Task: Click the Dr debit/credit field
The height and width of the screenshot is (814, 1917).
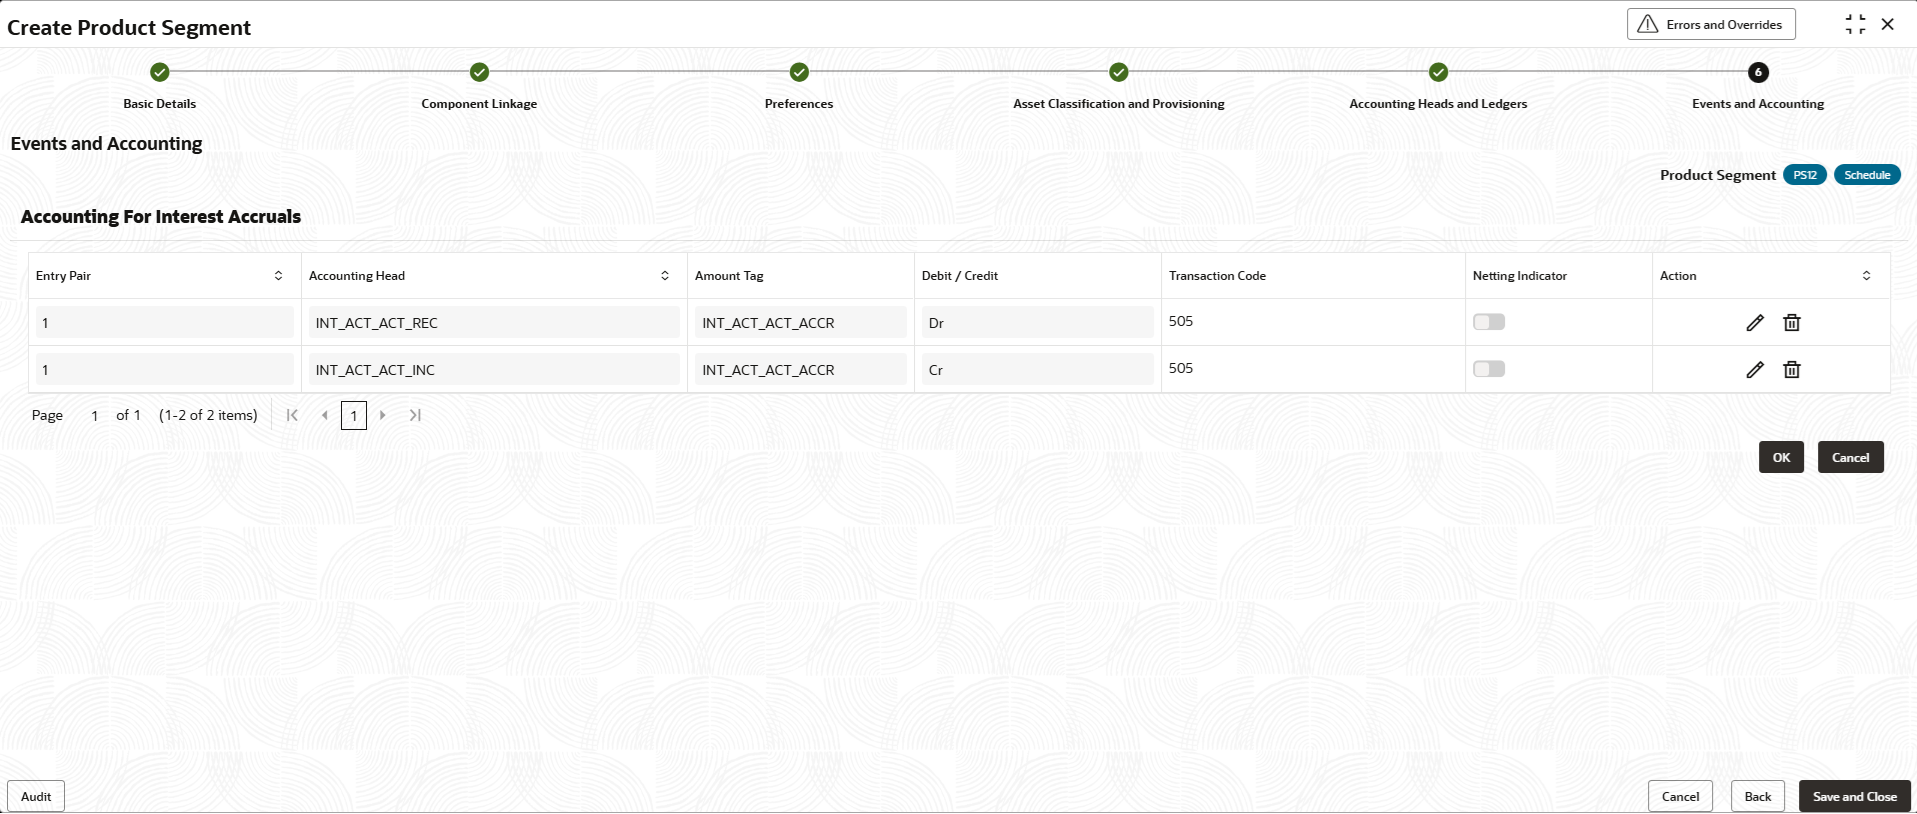Action: click(1038, 322)
